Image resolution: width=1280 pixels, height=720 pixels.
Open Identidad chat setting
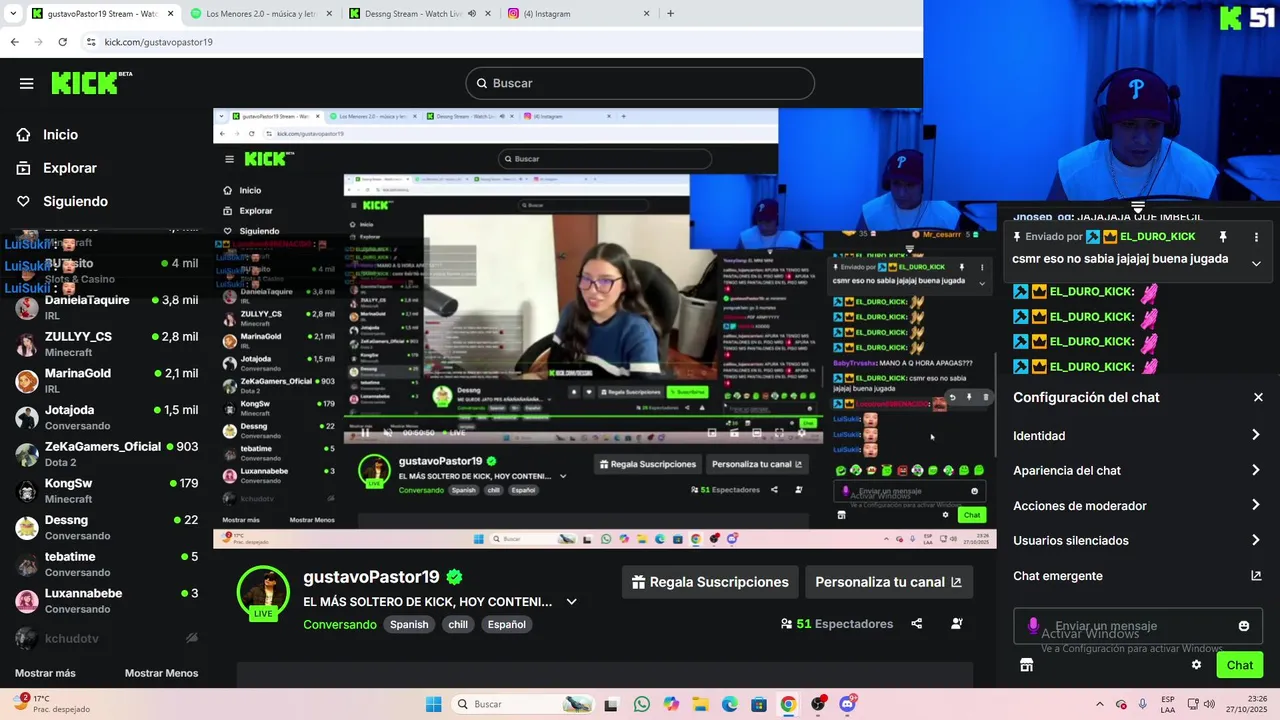point(1137,435)
